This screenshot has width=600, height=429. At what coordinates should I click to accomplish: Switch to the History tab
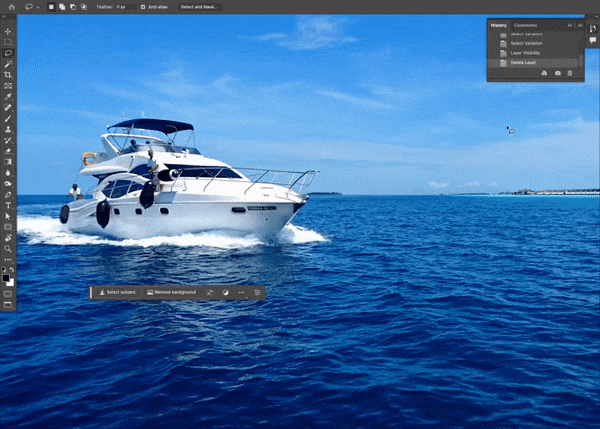pyautogui.click(x=498, y=25)
